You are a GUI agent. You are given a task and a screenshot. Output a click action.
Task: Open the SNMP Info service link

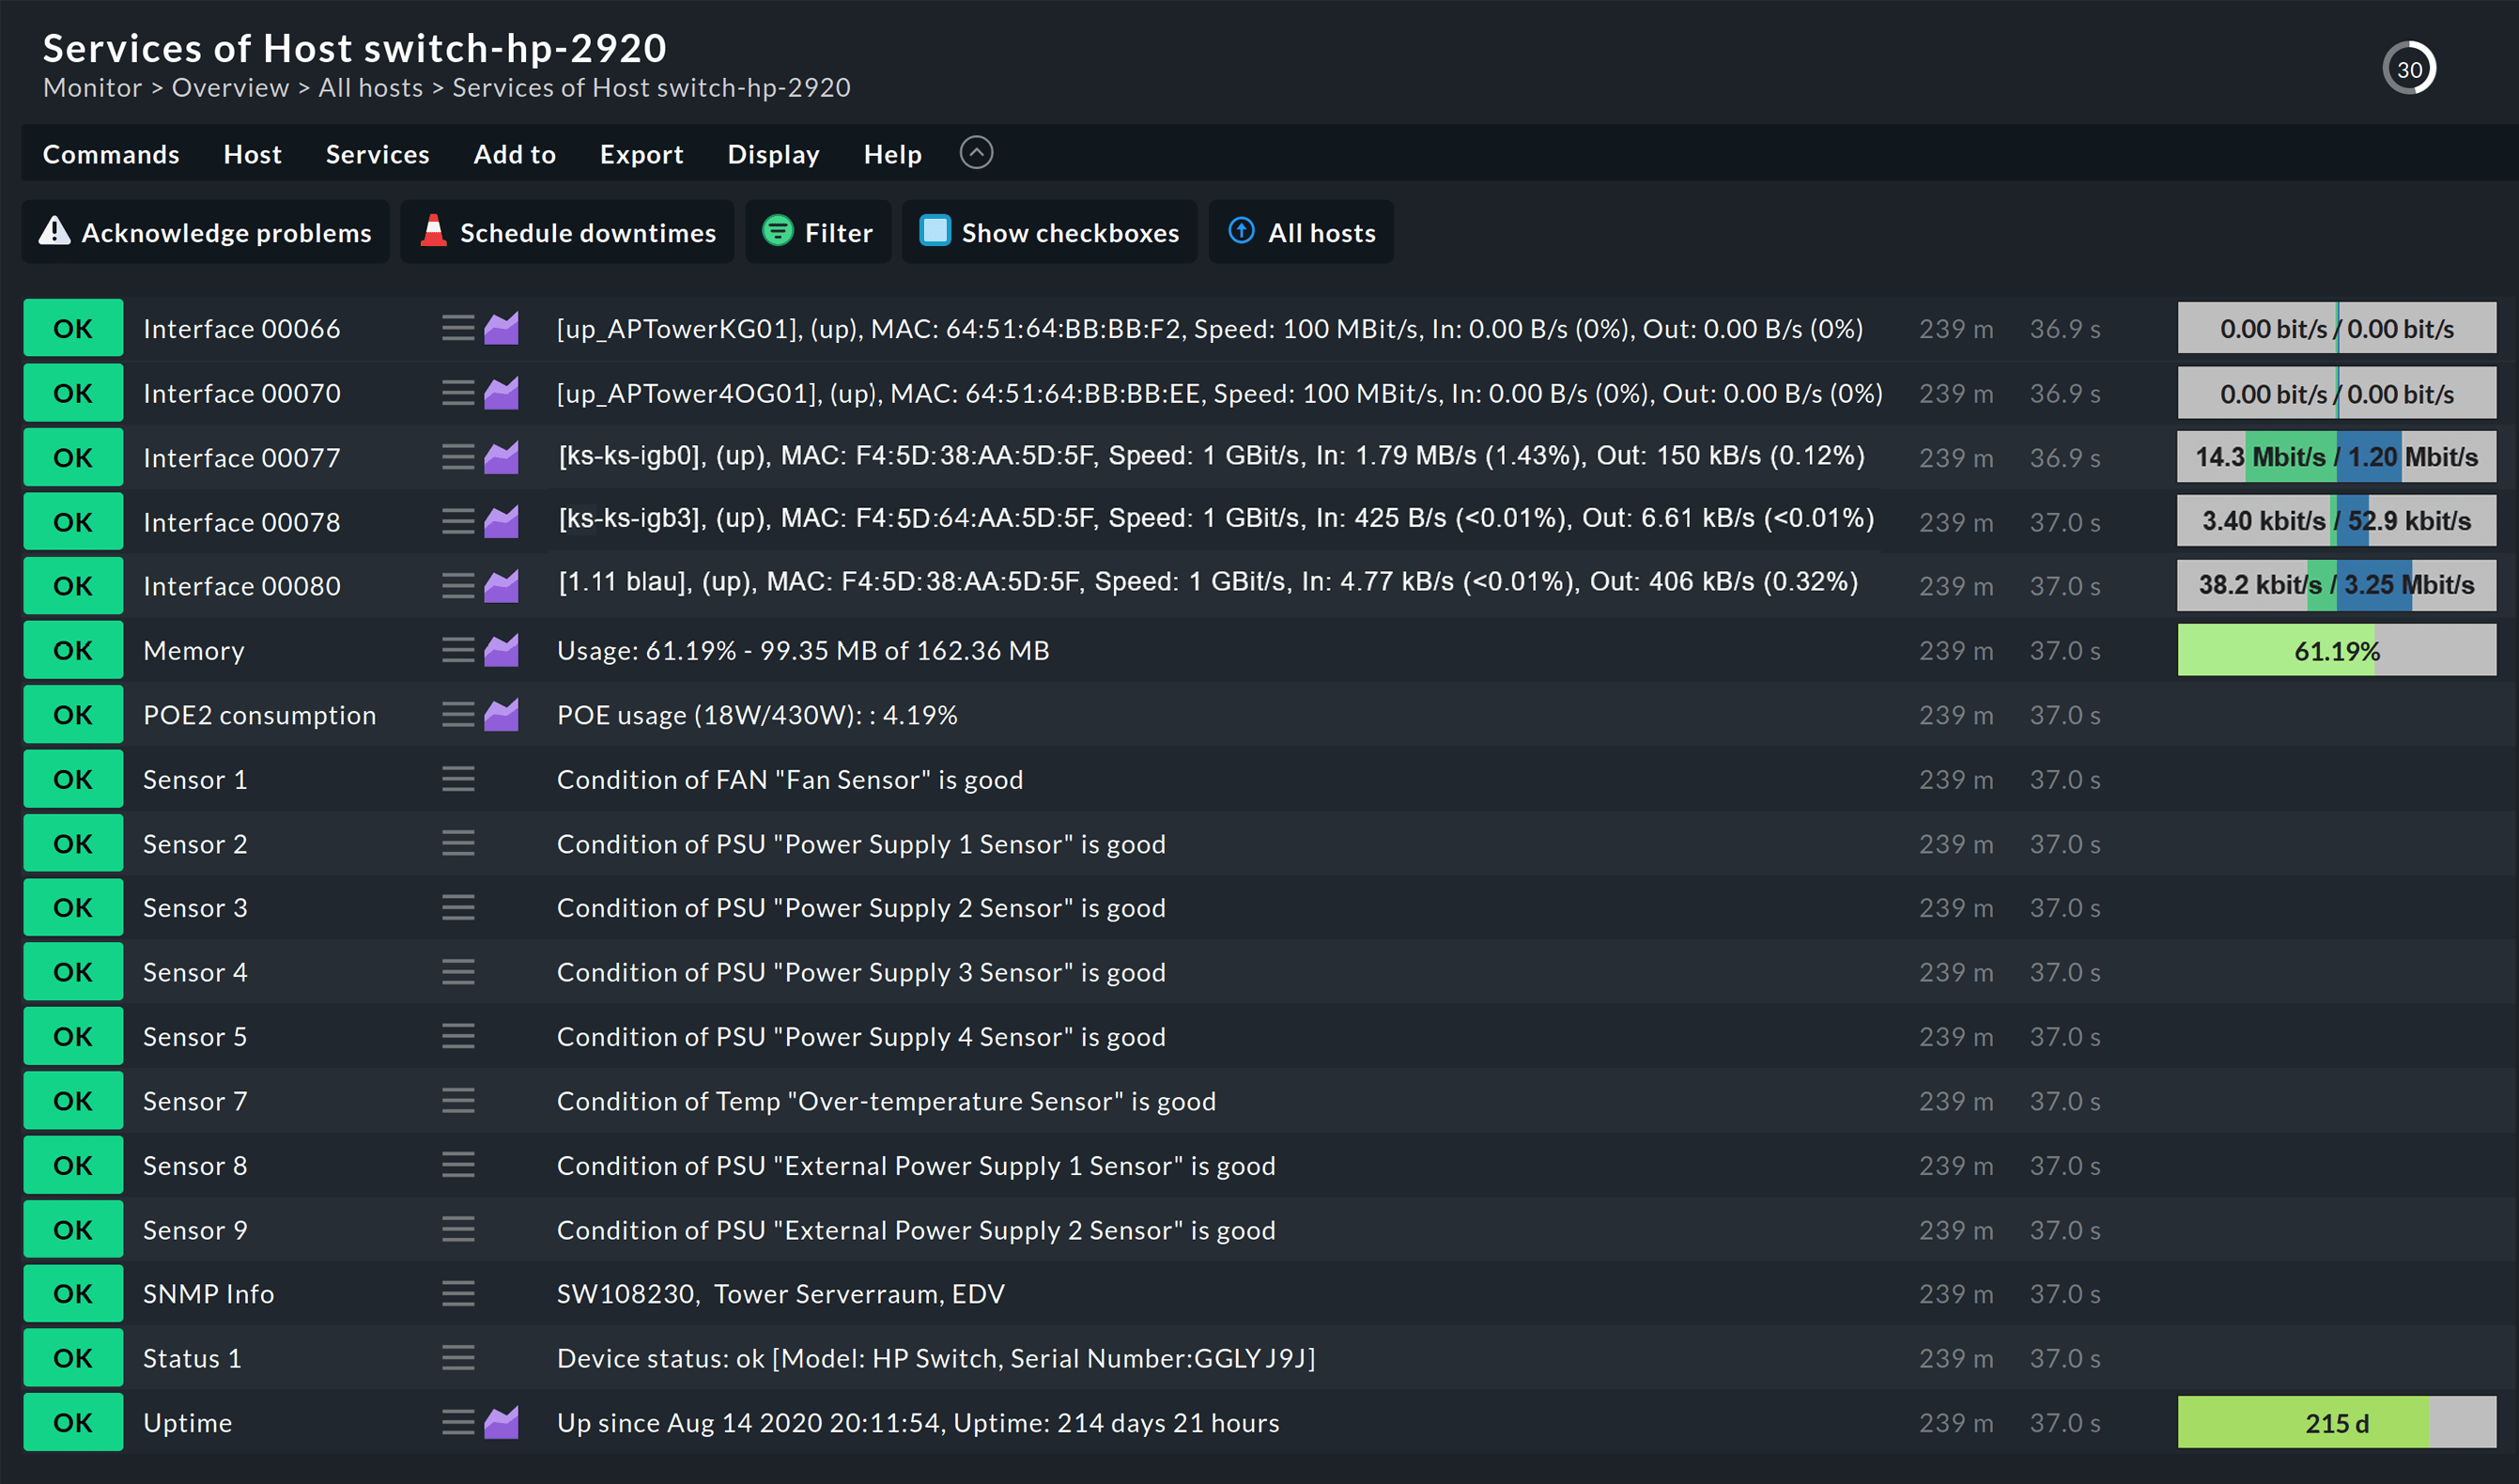tap(208, 1294)
